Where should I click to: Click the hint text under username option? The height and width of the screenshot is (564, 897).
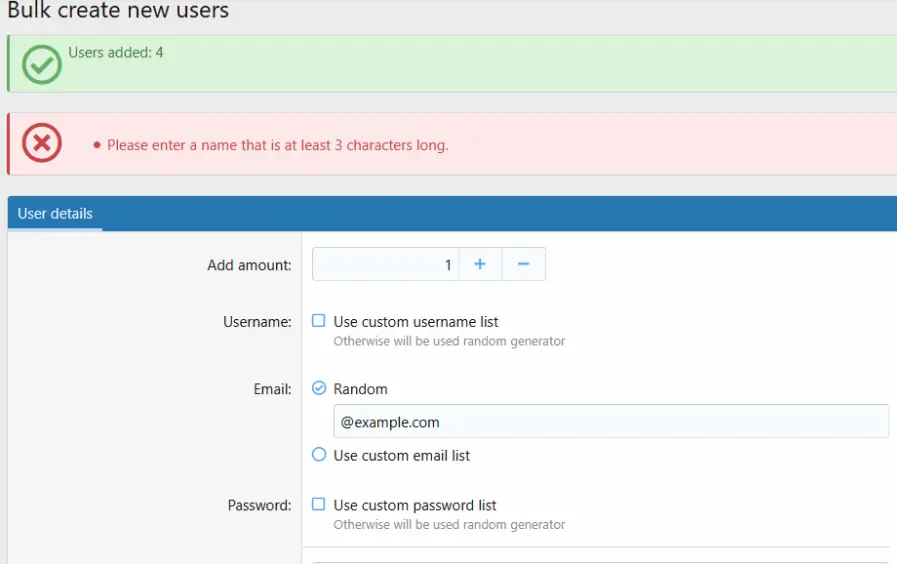[449, 341]
